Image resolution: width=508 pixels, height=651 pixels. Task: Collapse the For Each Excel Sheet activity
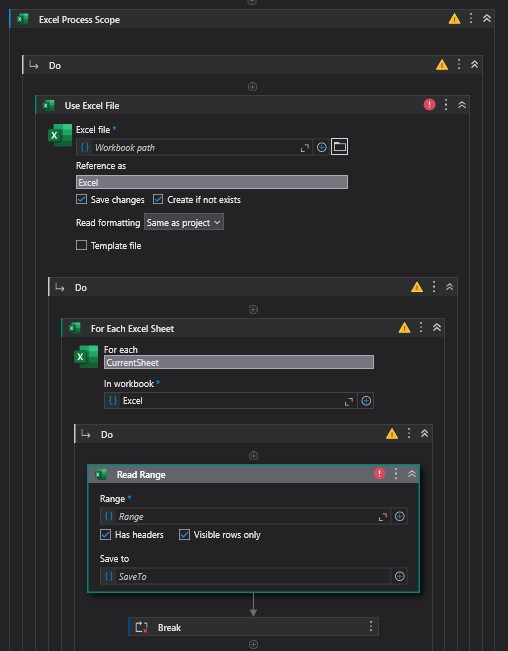click(437, 328)
